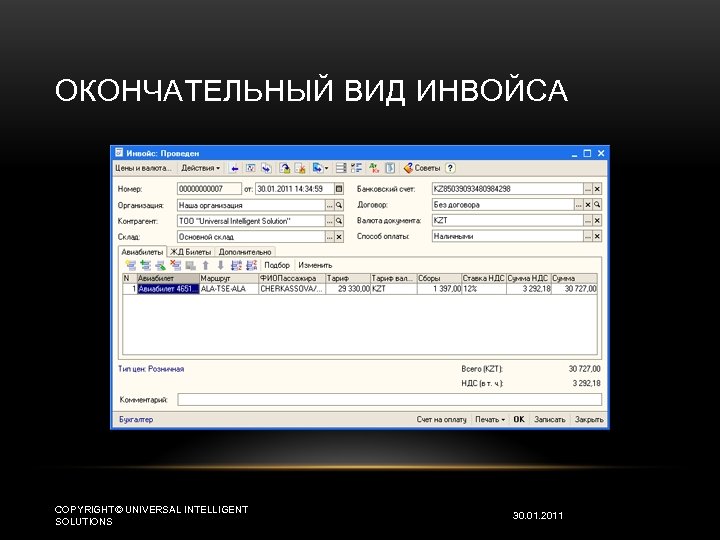Click the Счет на оплату button
The height and width of the screenshot is (540, 720).
point(441,420)
